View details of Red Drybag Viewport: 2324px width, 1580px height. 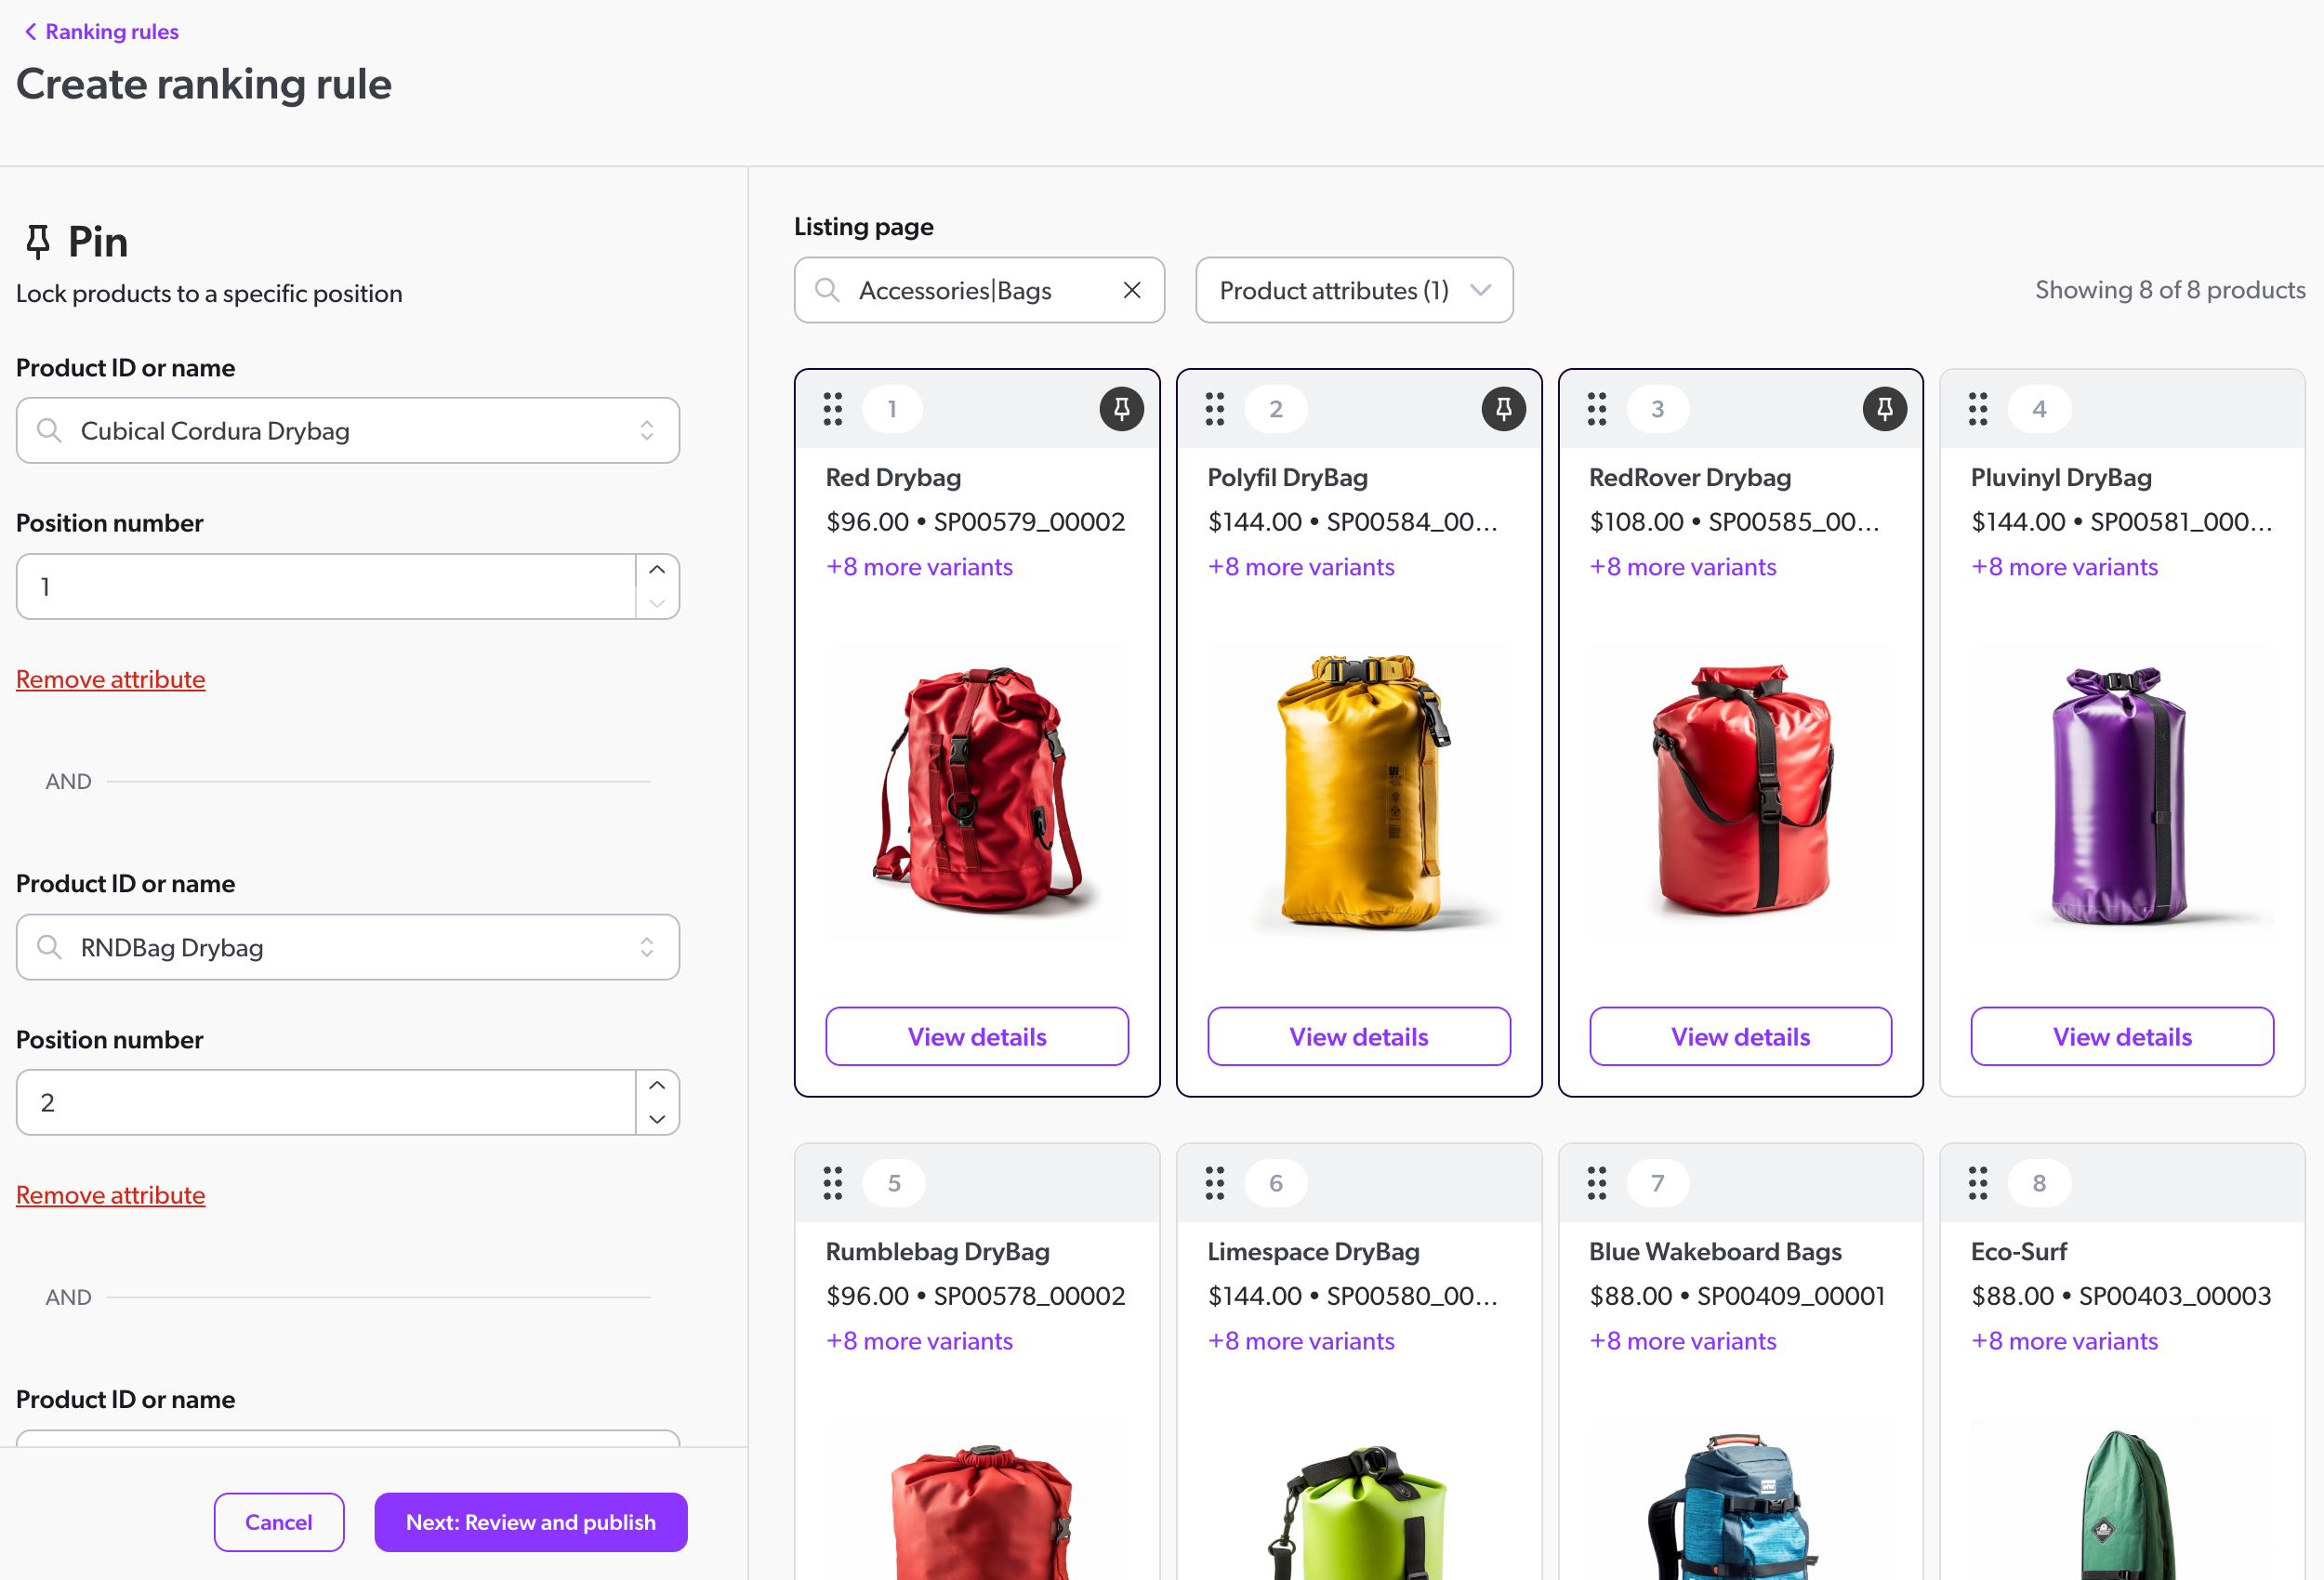coord(977,1036)
